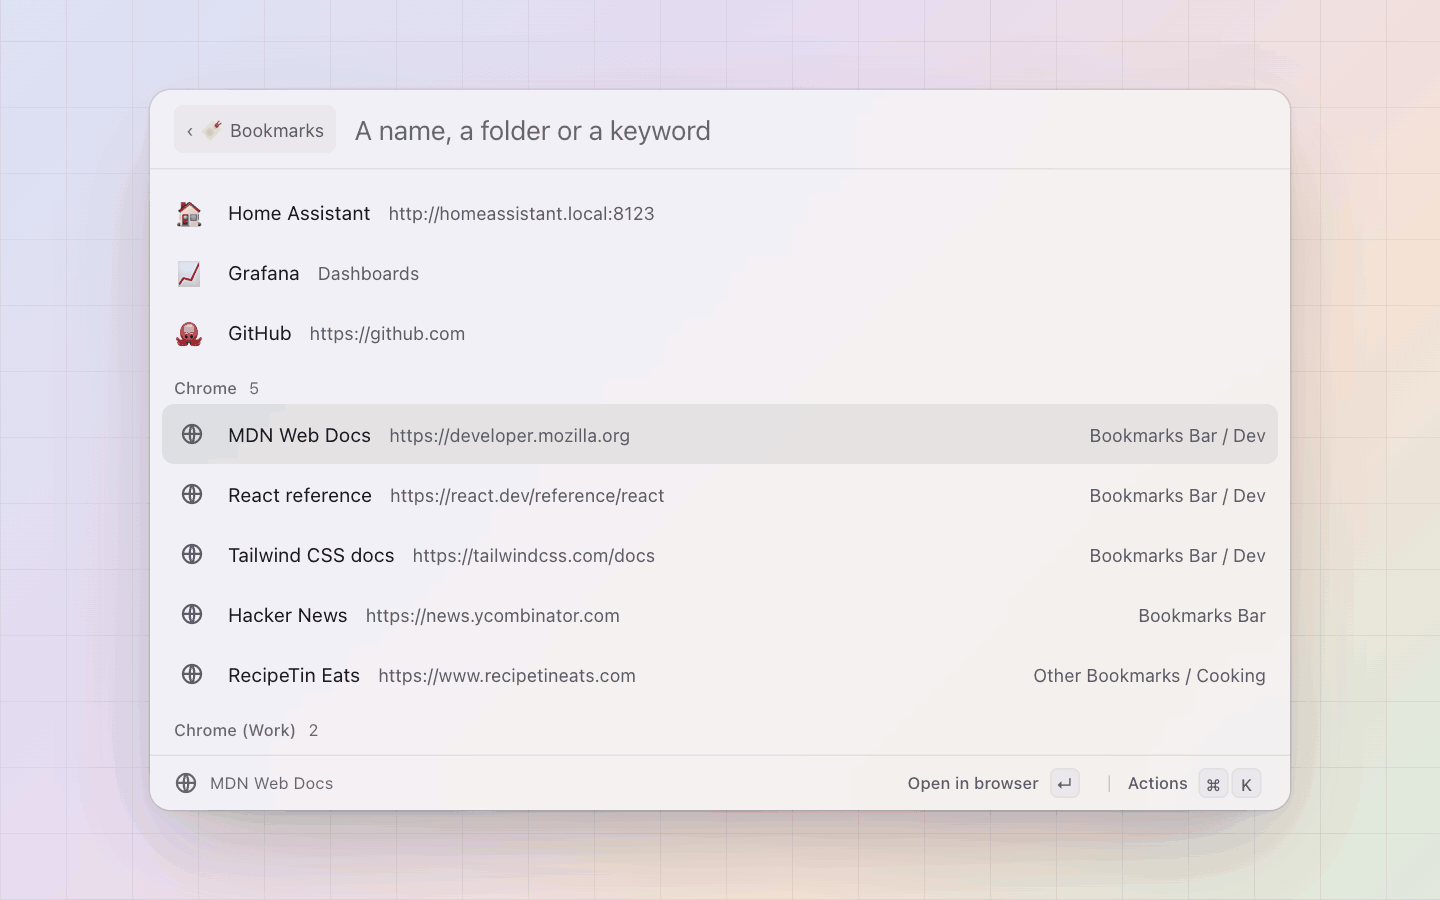Click the https://www.recipetineats.com URL text
This screenshot has height=900, width=1440.
click(x=507, y=676)
